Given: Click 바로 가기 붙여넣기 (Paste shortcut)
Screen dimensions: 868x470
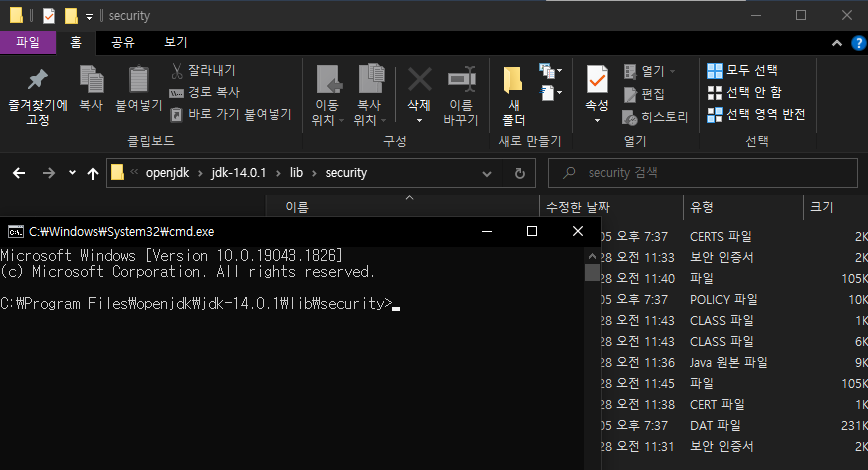Looking at the screenshot, I should click(x=231, y=115).
